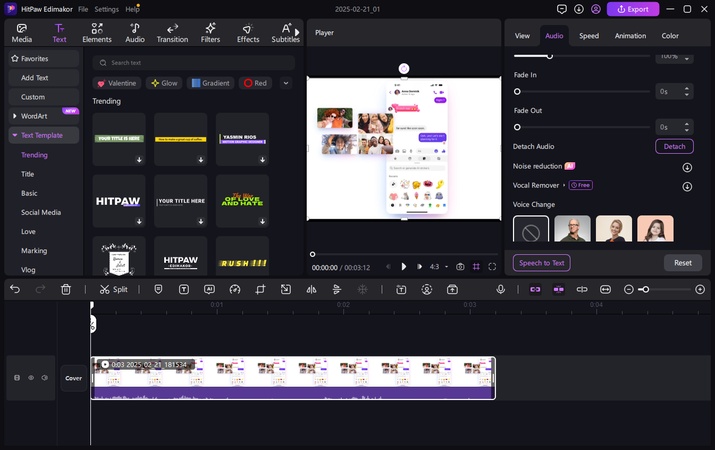Image resolution: width=715 pixels, height=450 pixels.
Task: Mute the video track speaker icon
Action: click(45, 378)
